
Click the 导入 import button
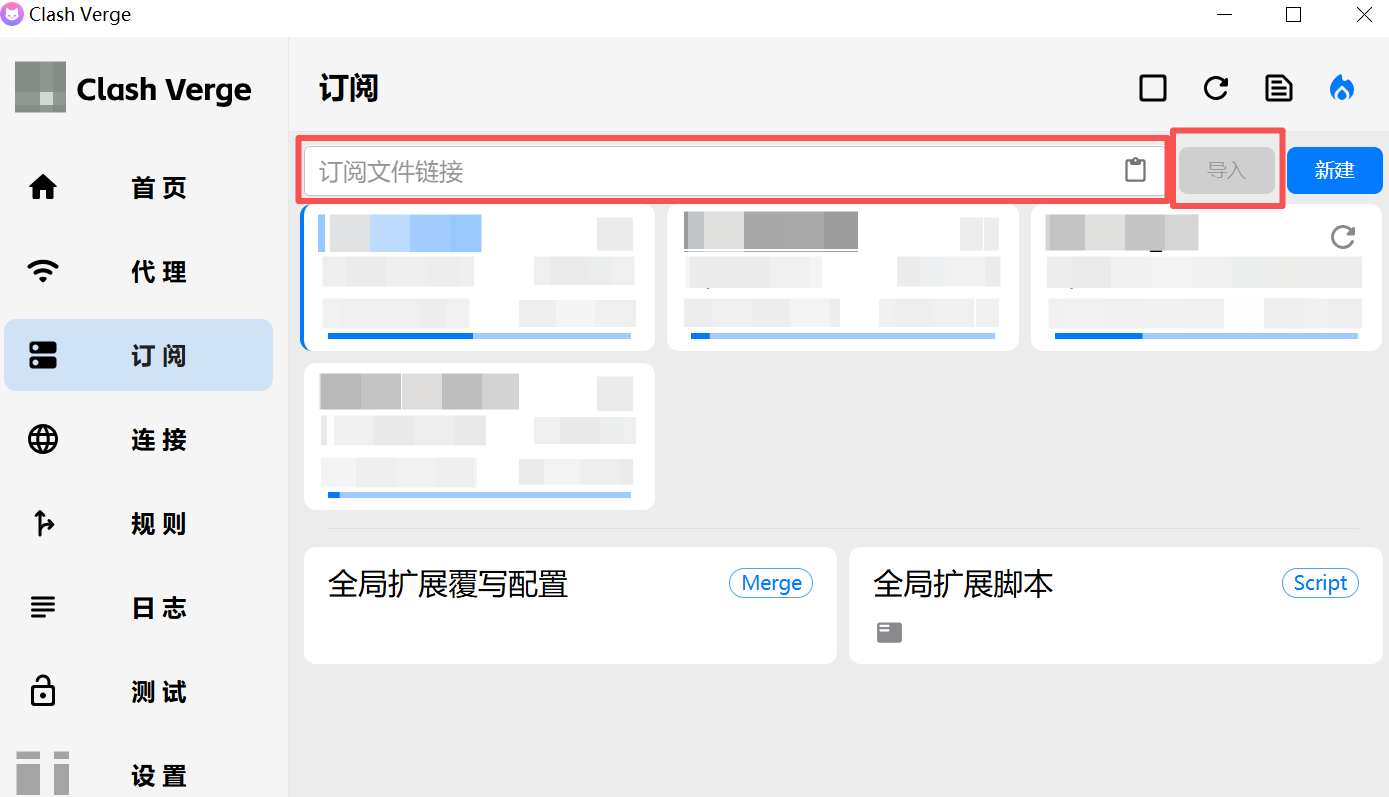click(1226, 170)
